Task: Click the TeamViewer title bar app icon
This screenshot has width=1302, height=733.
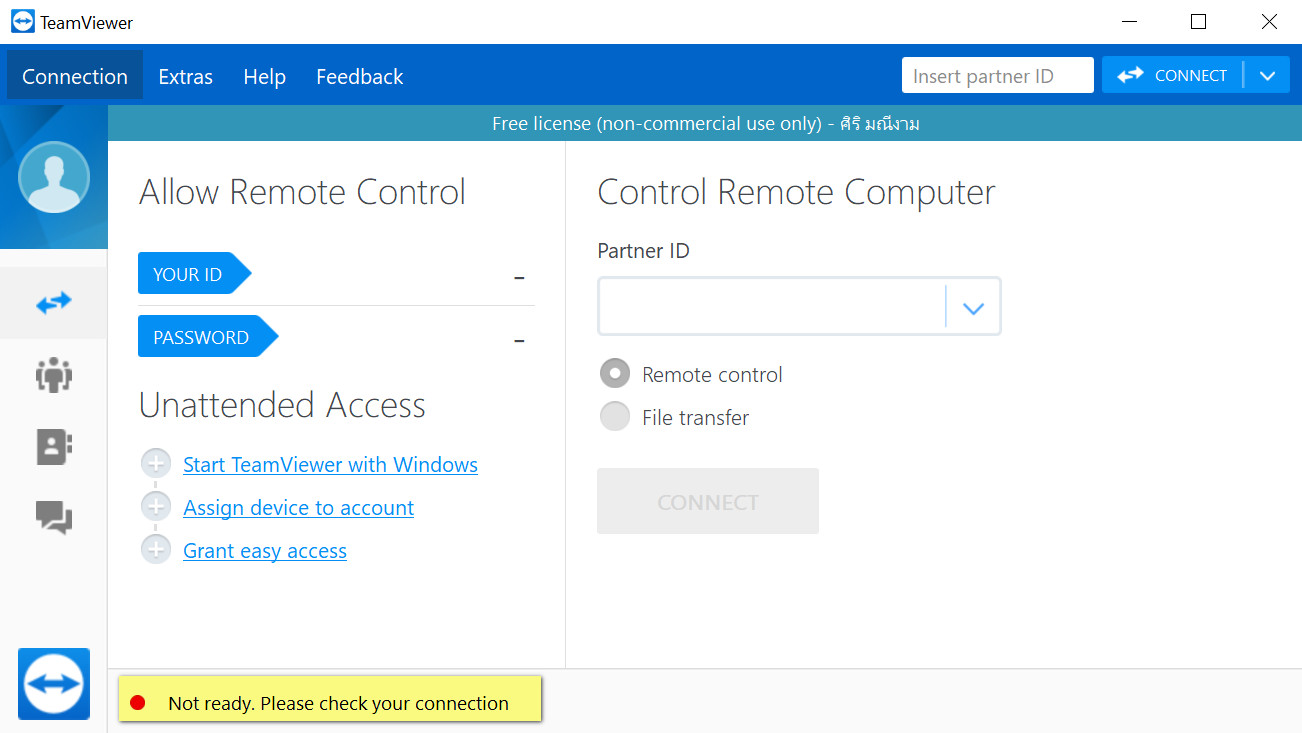Action: pos(22,21)
